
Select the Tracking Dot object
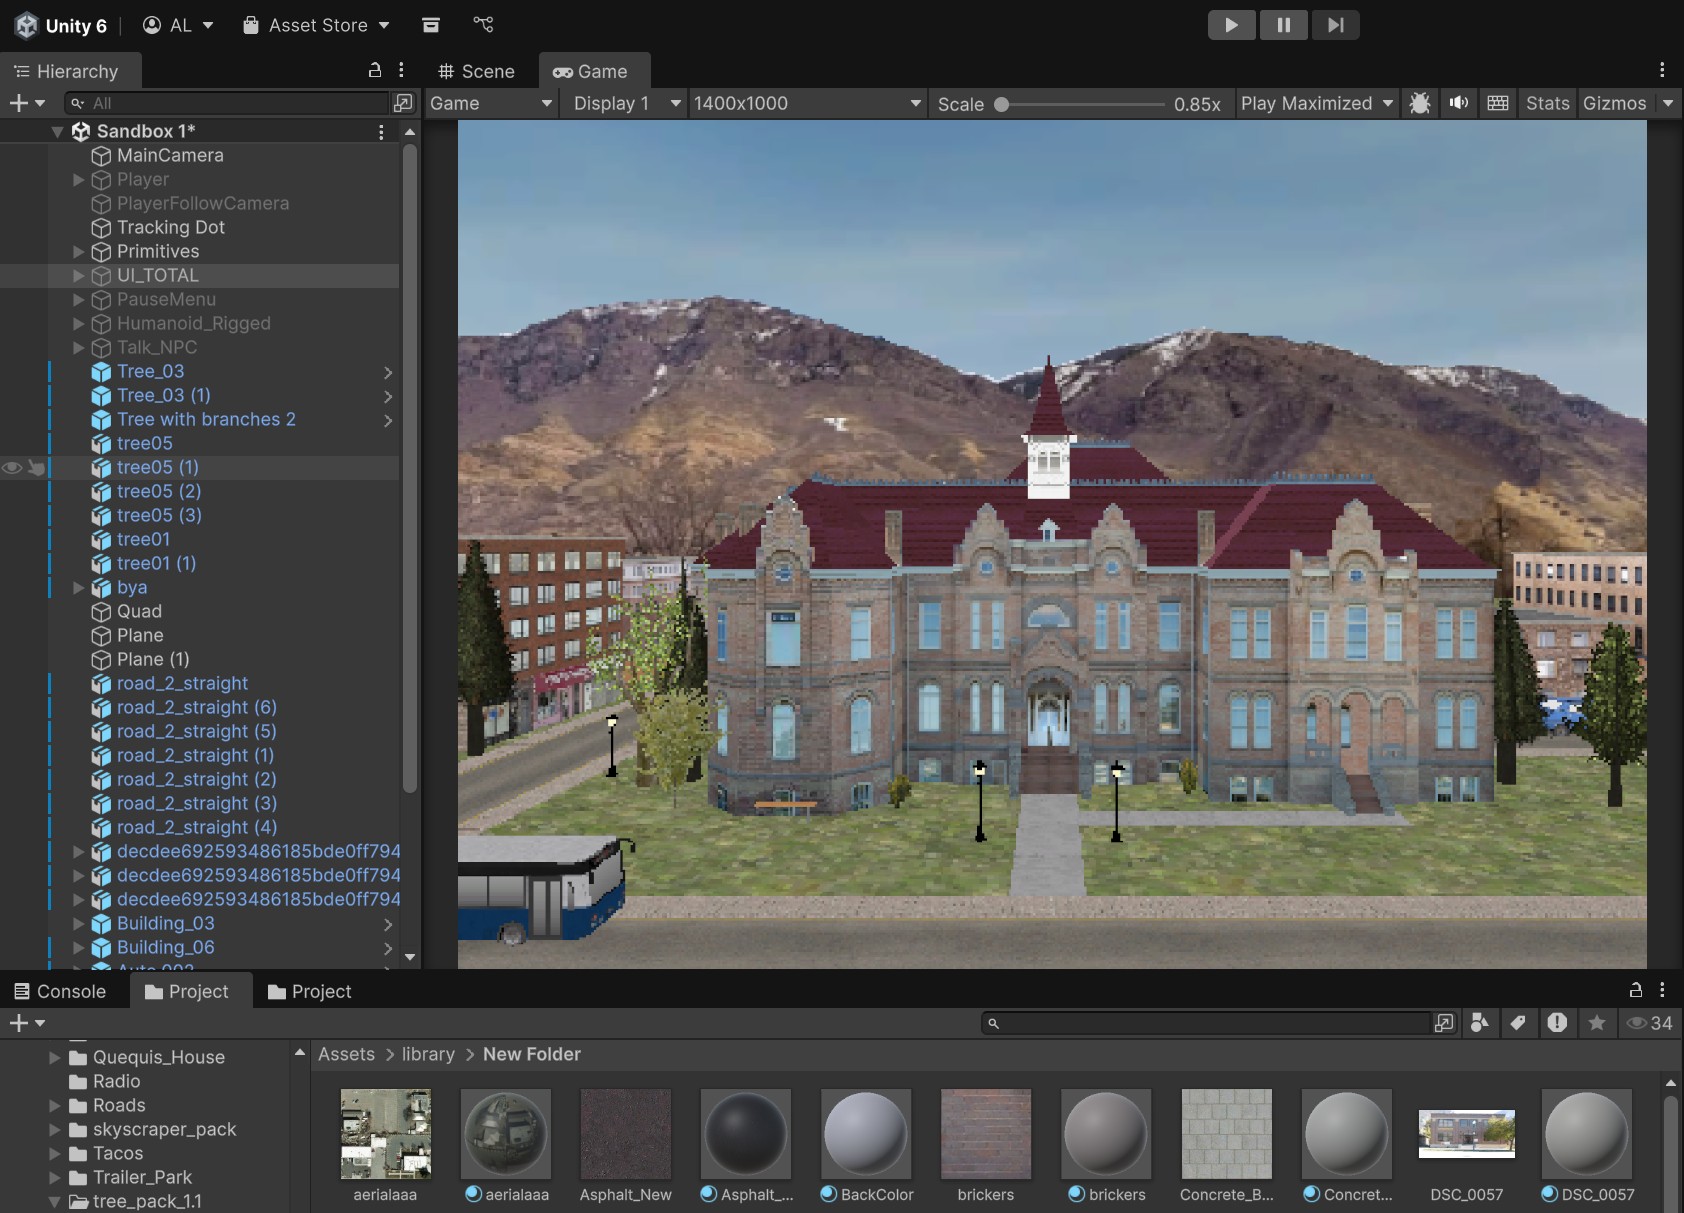(x=171, y=227)
